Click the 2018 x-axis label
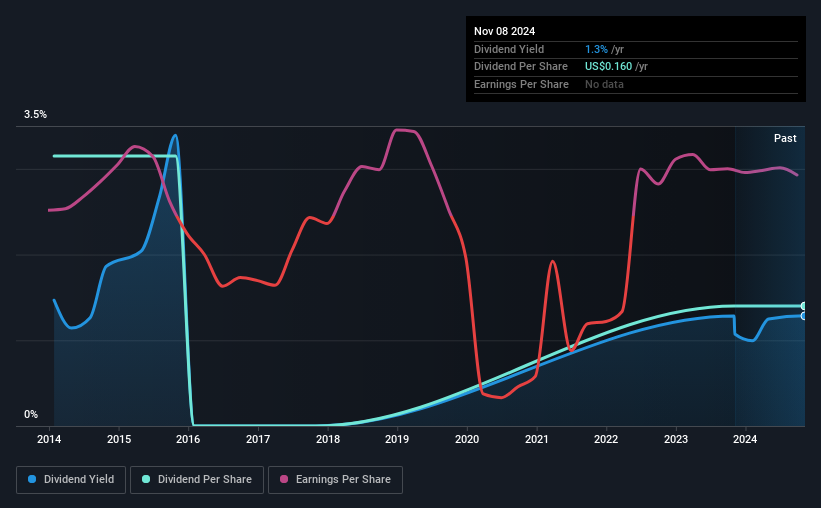 coord(328,439)
